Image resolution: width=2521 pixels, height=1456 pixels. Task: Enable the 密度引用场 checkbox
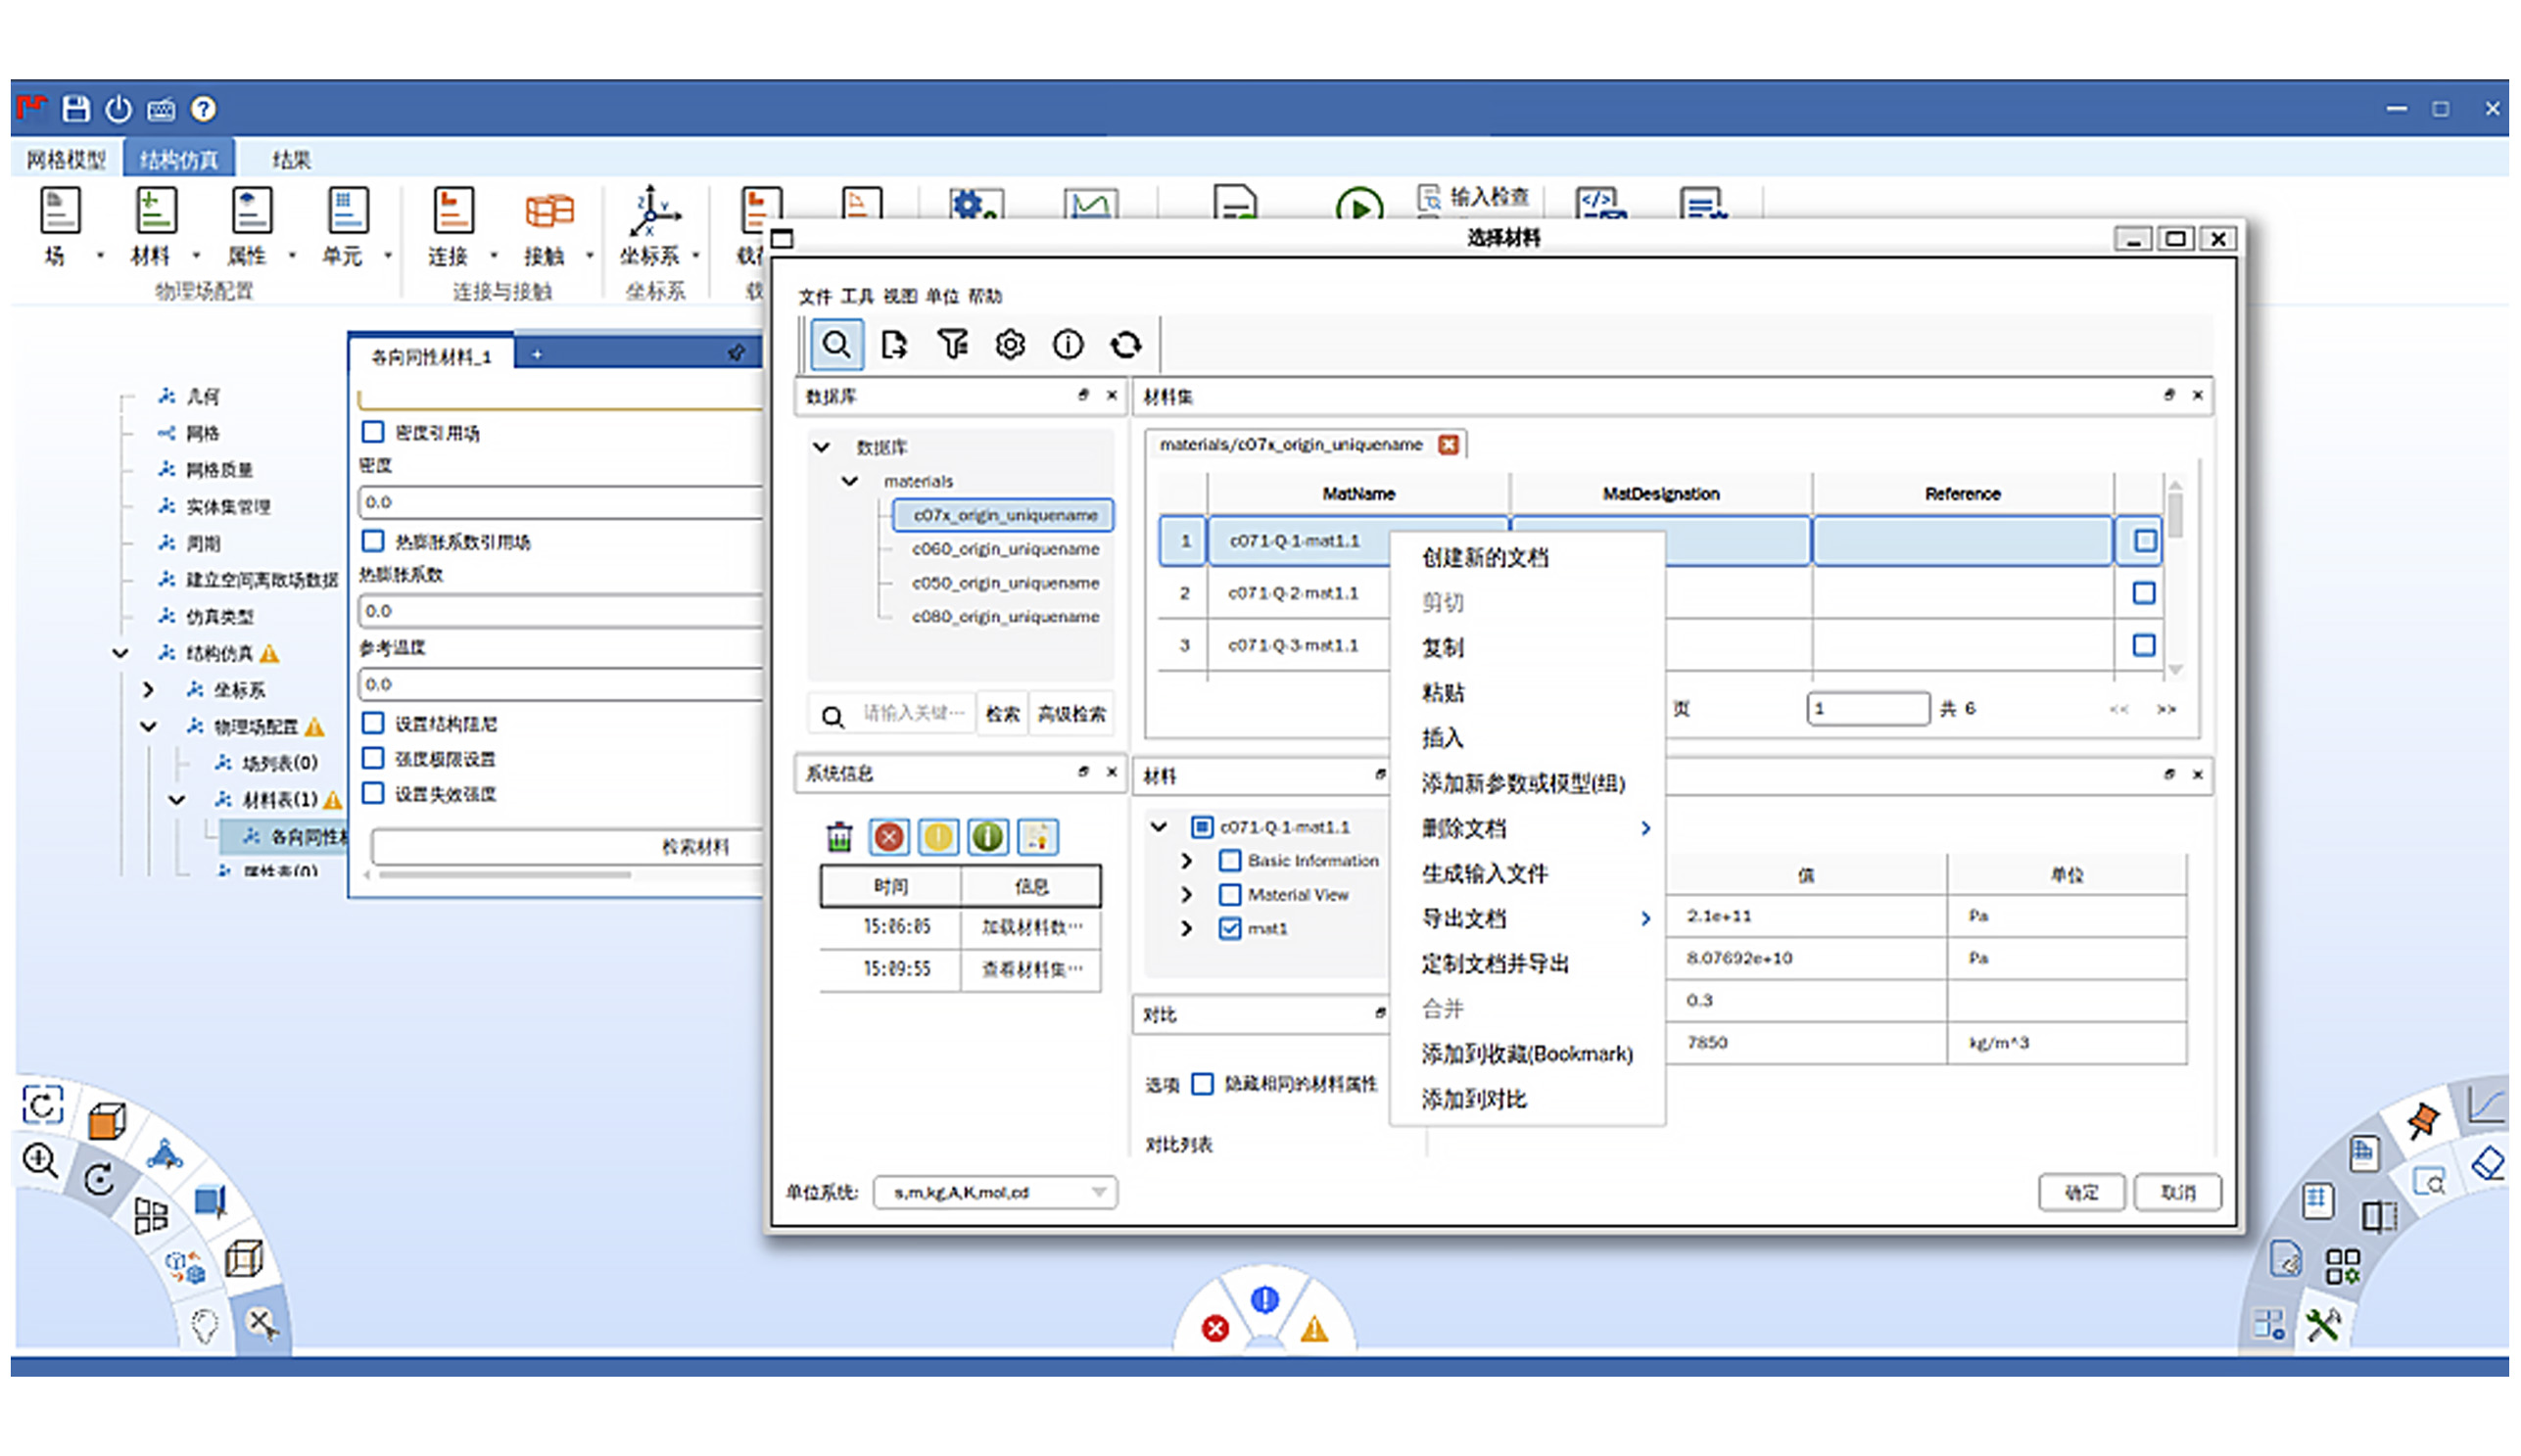(373, 432)
